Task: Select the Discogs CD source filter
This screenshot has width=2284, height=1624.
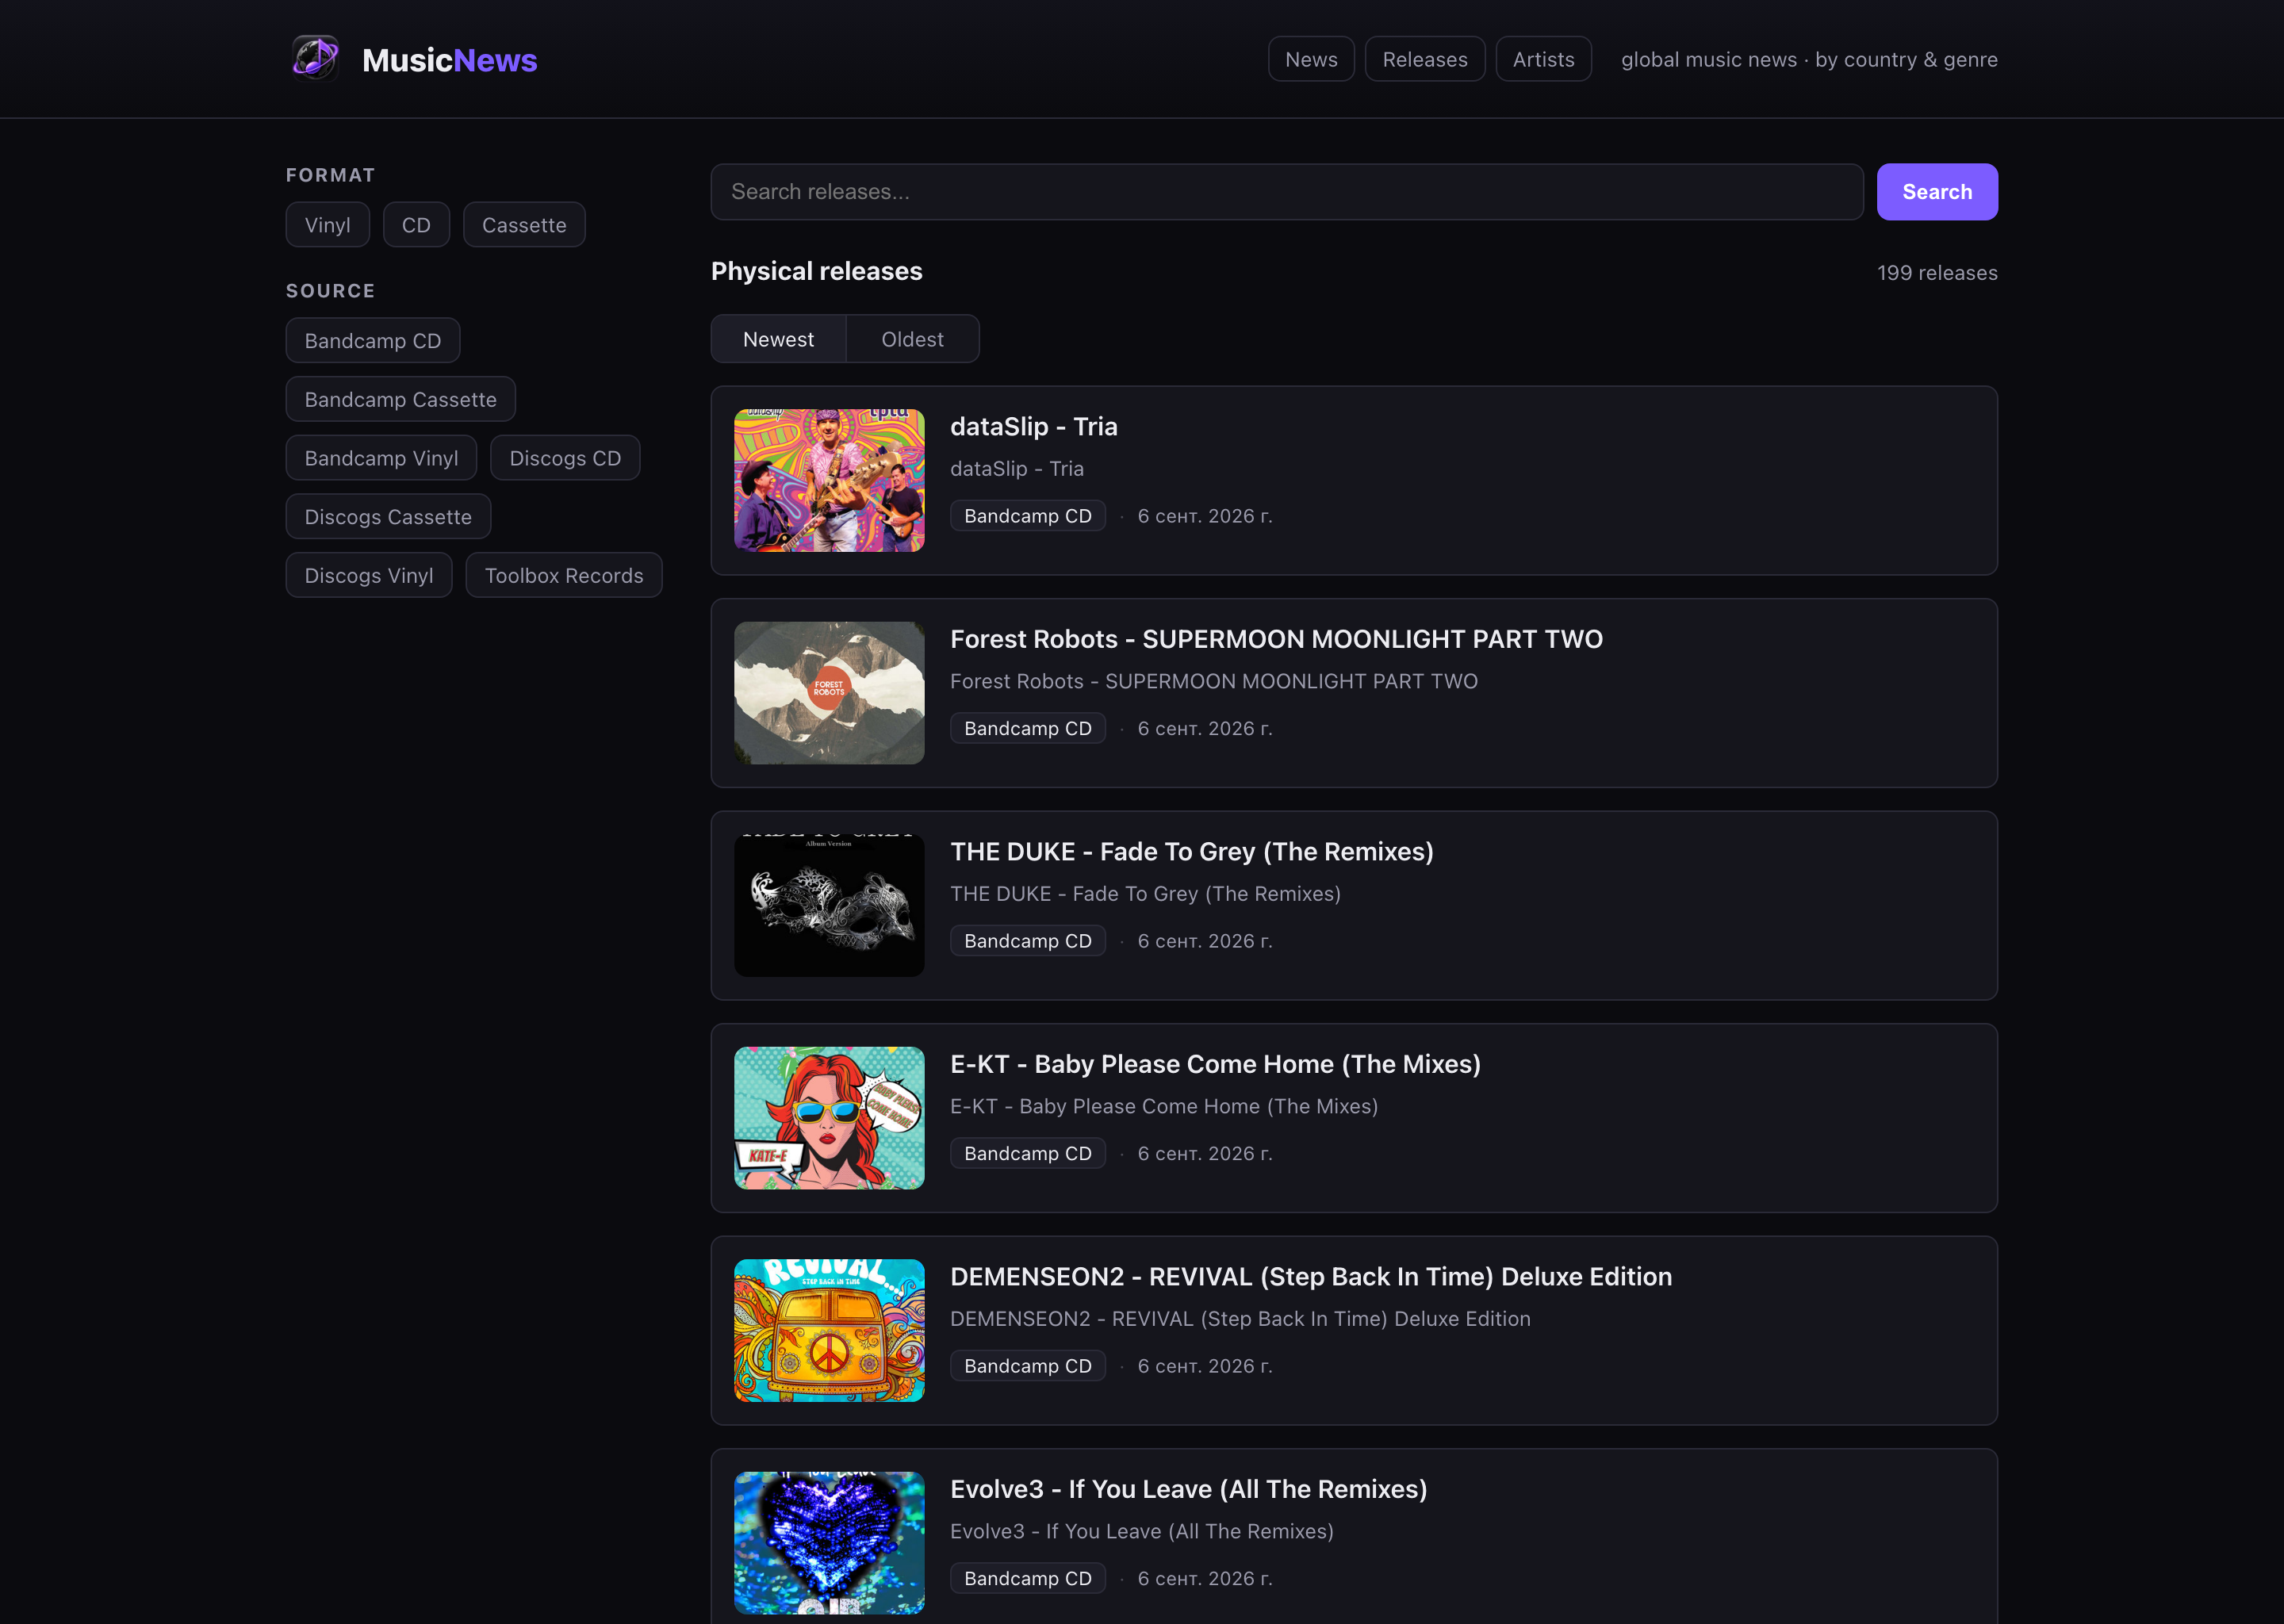Action: 565,458
